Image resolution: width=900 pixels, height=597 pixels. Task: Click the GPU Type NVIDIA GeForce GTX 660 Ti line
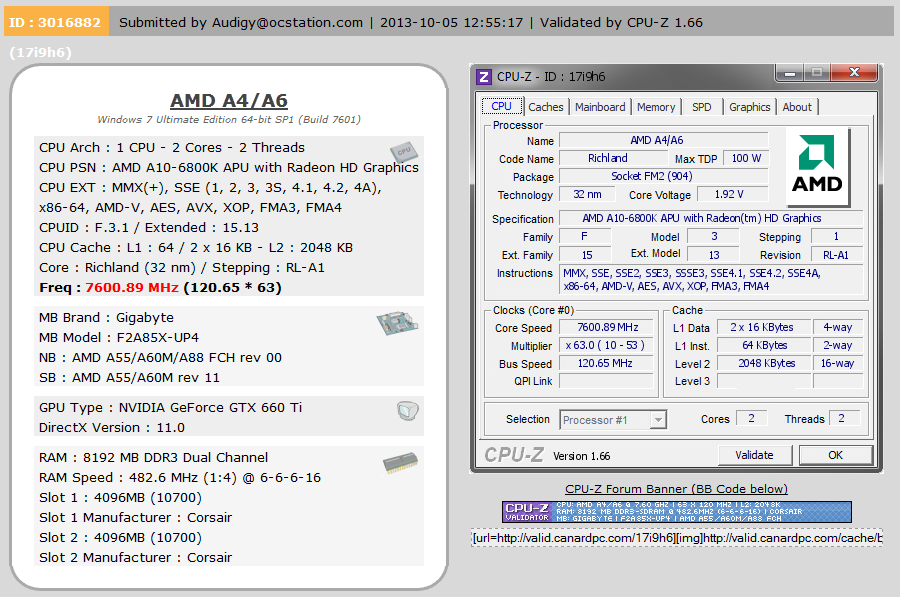click(x=170, y=408)
